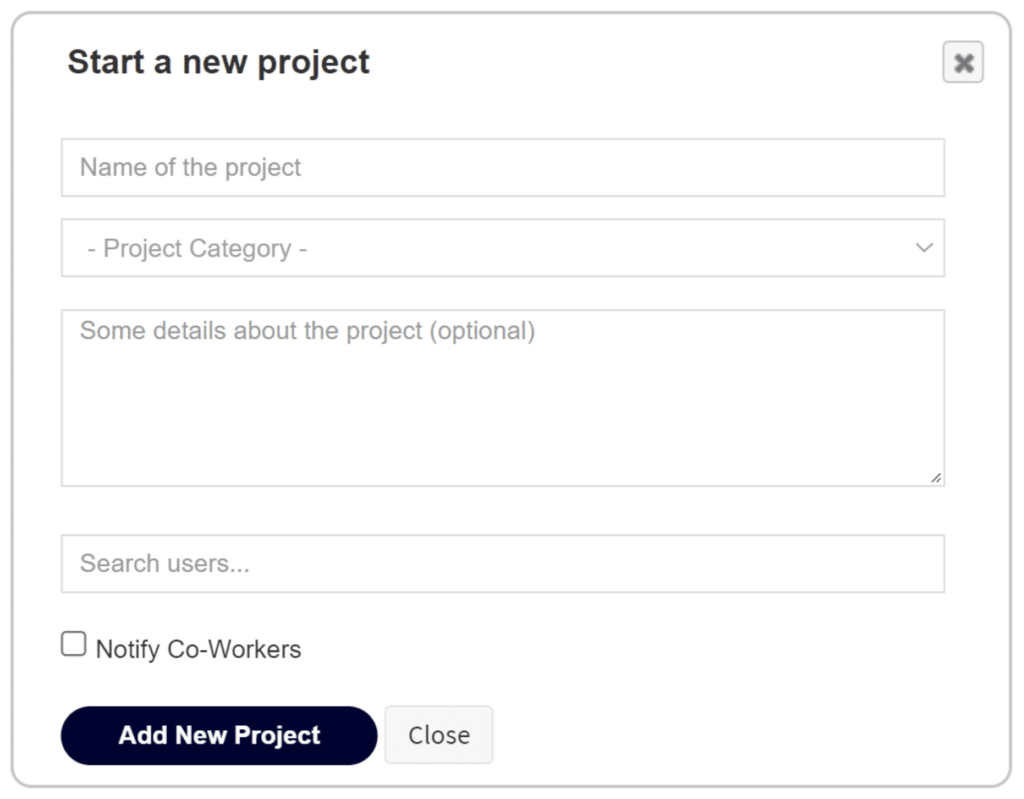Select the '- Project Category -' placeholder text
This screenshot has height=799, width=1024.
(x=197, y=248)
